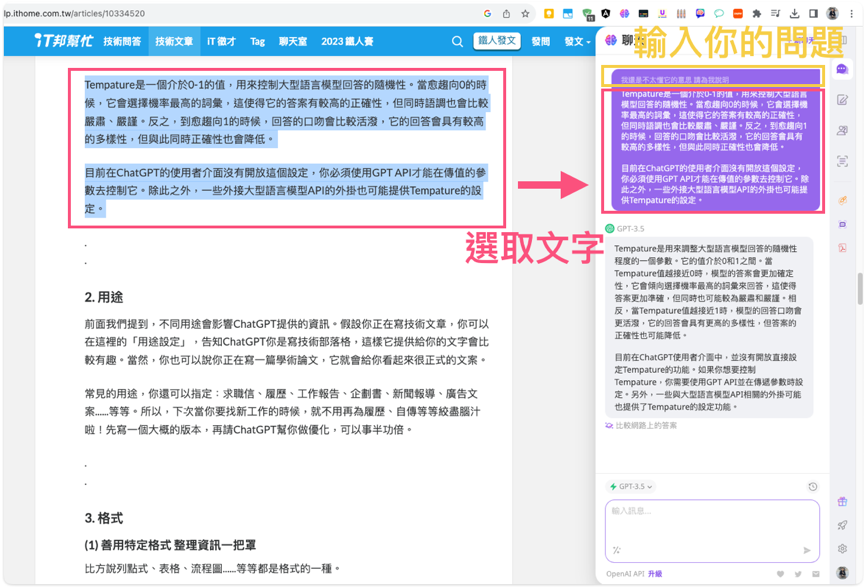Click the '3. 格式' section heading
The image size is (864, 587).
[x=104, y=518]
